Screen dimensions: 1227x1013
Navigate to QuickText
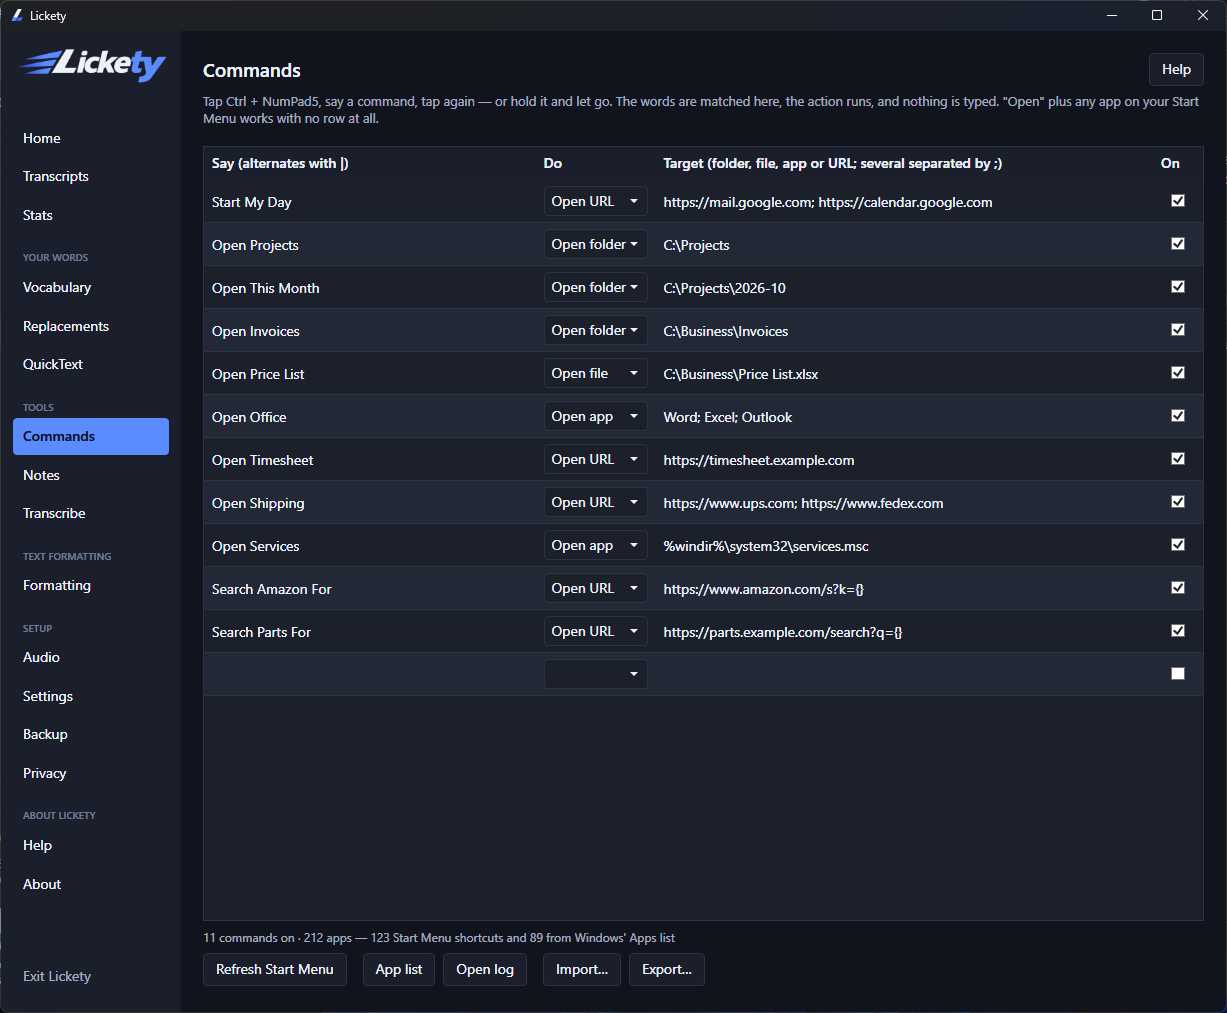[x=91, y=364]
